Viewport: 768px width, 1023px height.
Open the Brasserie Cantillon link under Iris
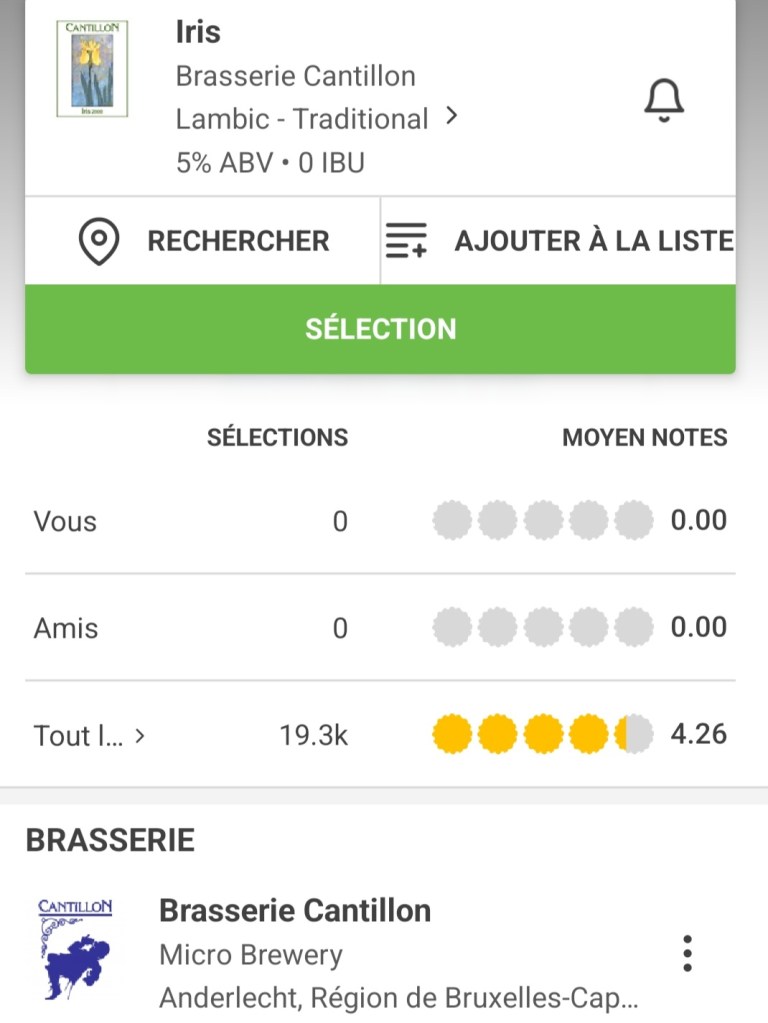click(x=295, y=76)
